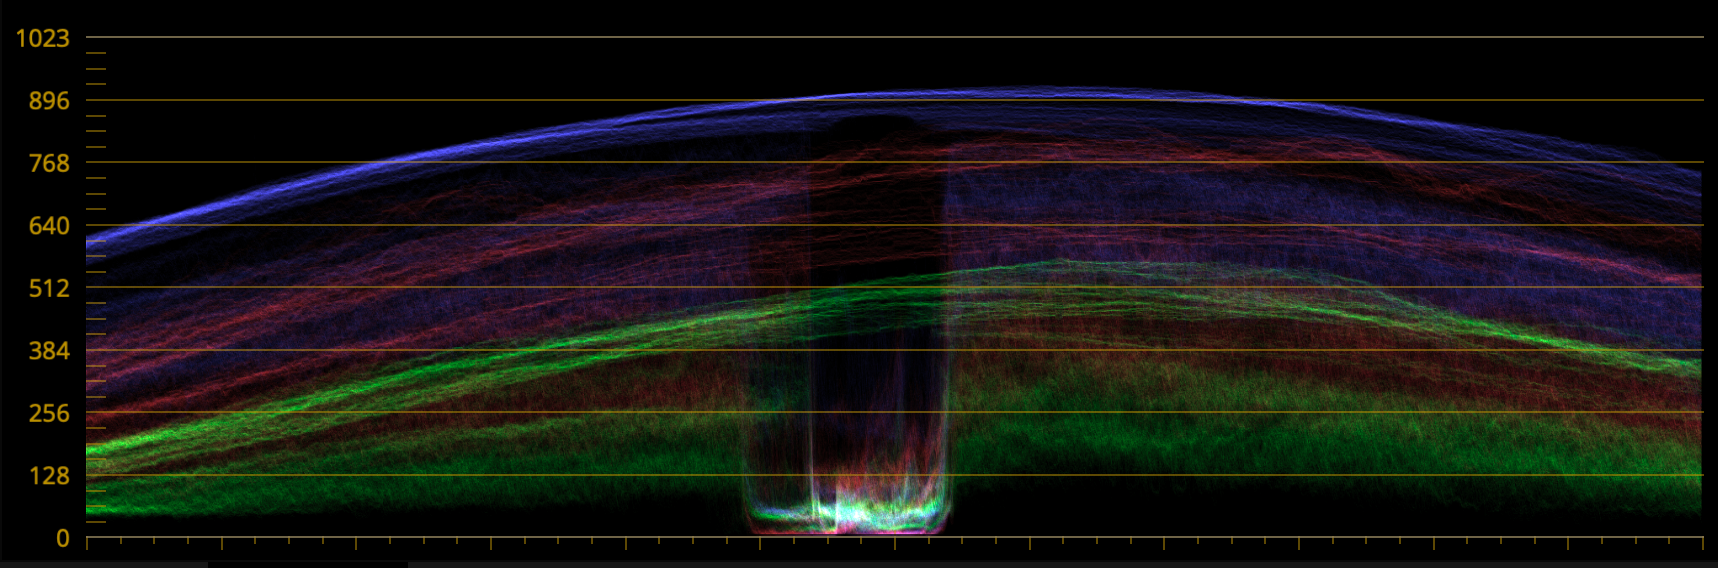Click the 896 scale label
The image size is (1718, 568).
(x=49, y=100)
